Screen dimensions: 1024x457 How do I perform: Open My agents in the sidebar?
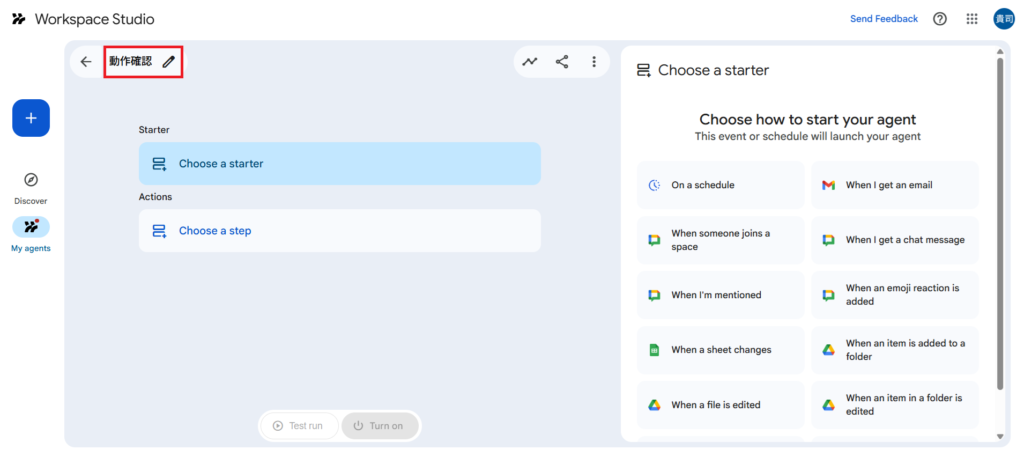tap(31, 233)
